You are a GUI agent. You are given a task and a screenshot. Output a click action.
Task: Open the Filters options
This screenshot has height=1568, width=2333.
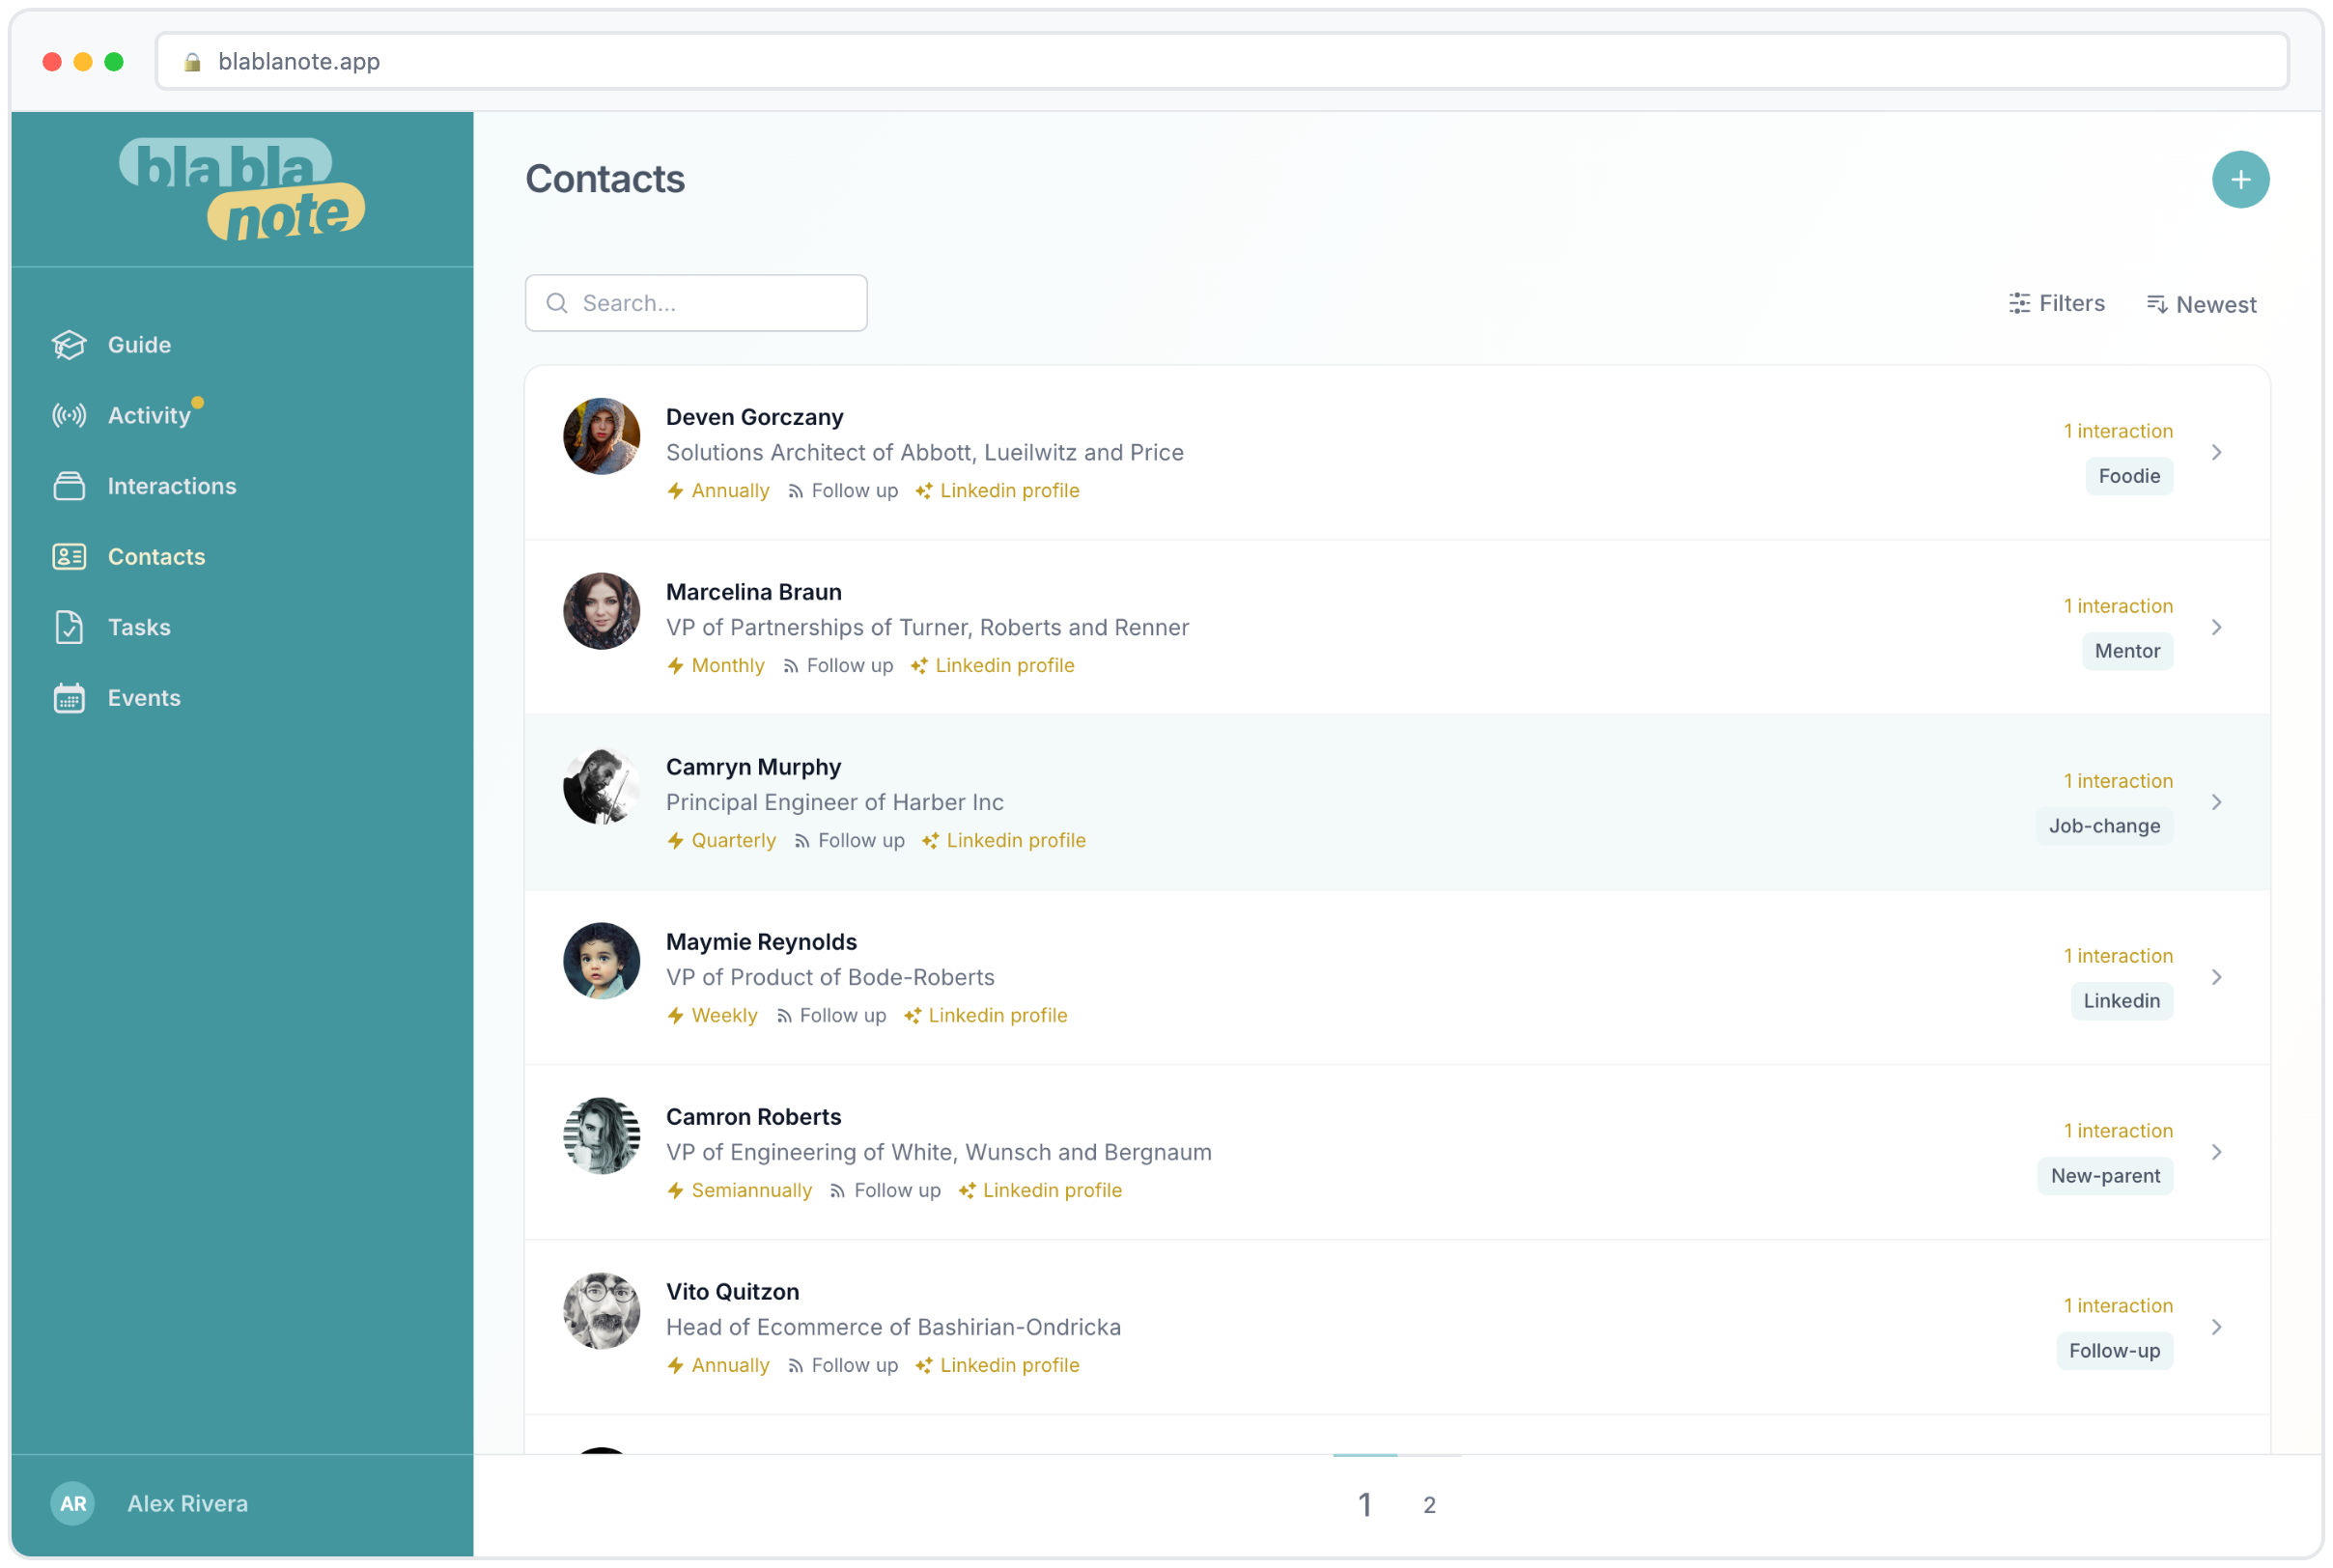2056,303
